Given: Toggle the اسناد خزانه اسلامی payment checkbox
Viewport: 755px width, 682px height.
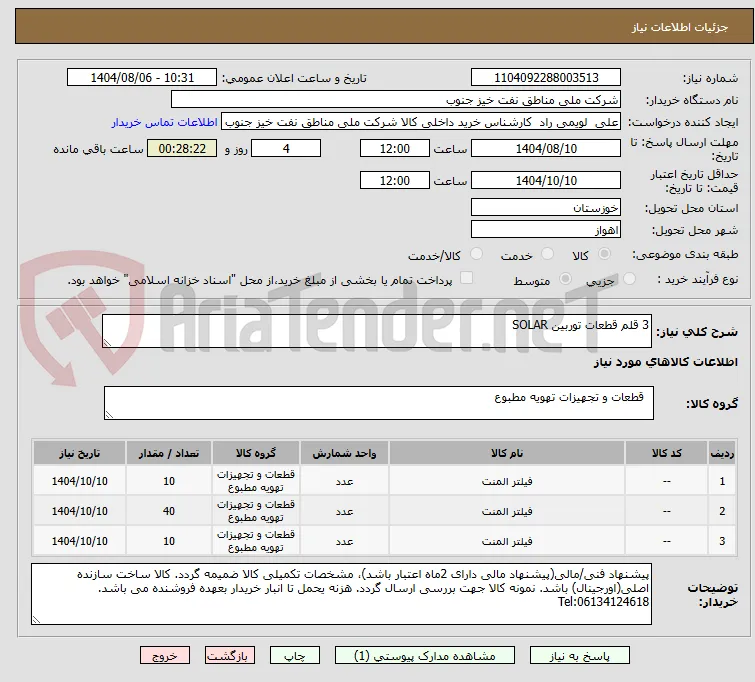Looking at the screenshot, I should 467,278.
